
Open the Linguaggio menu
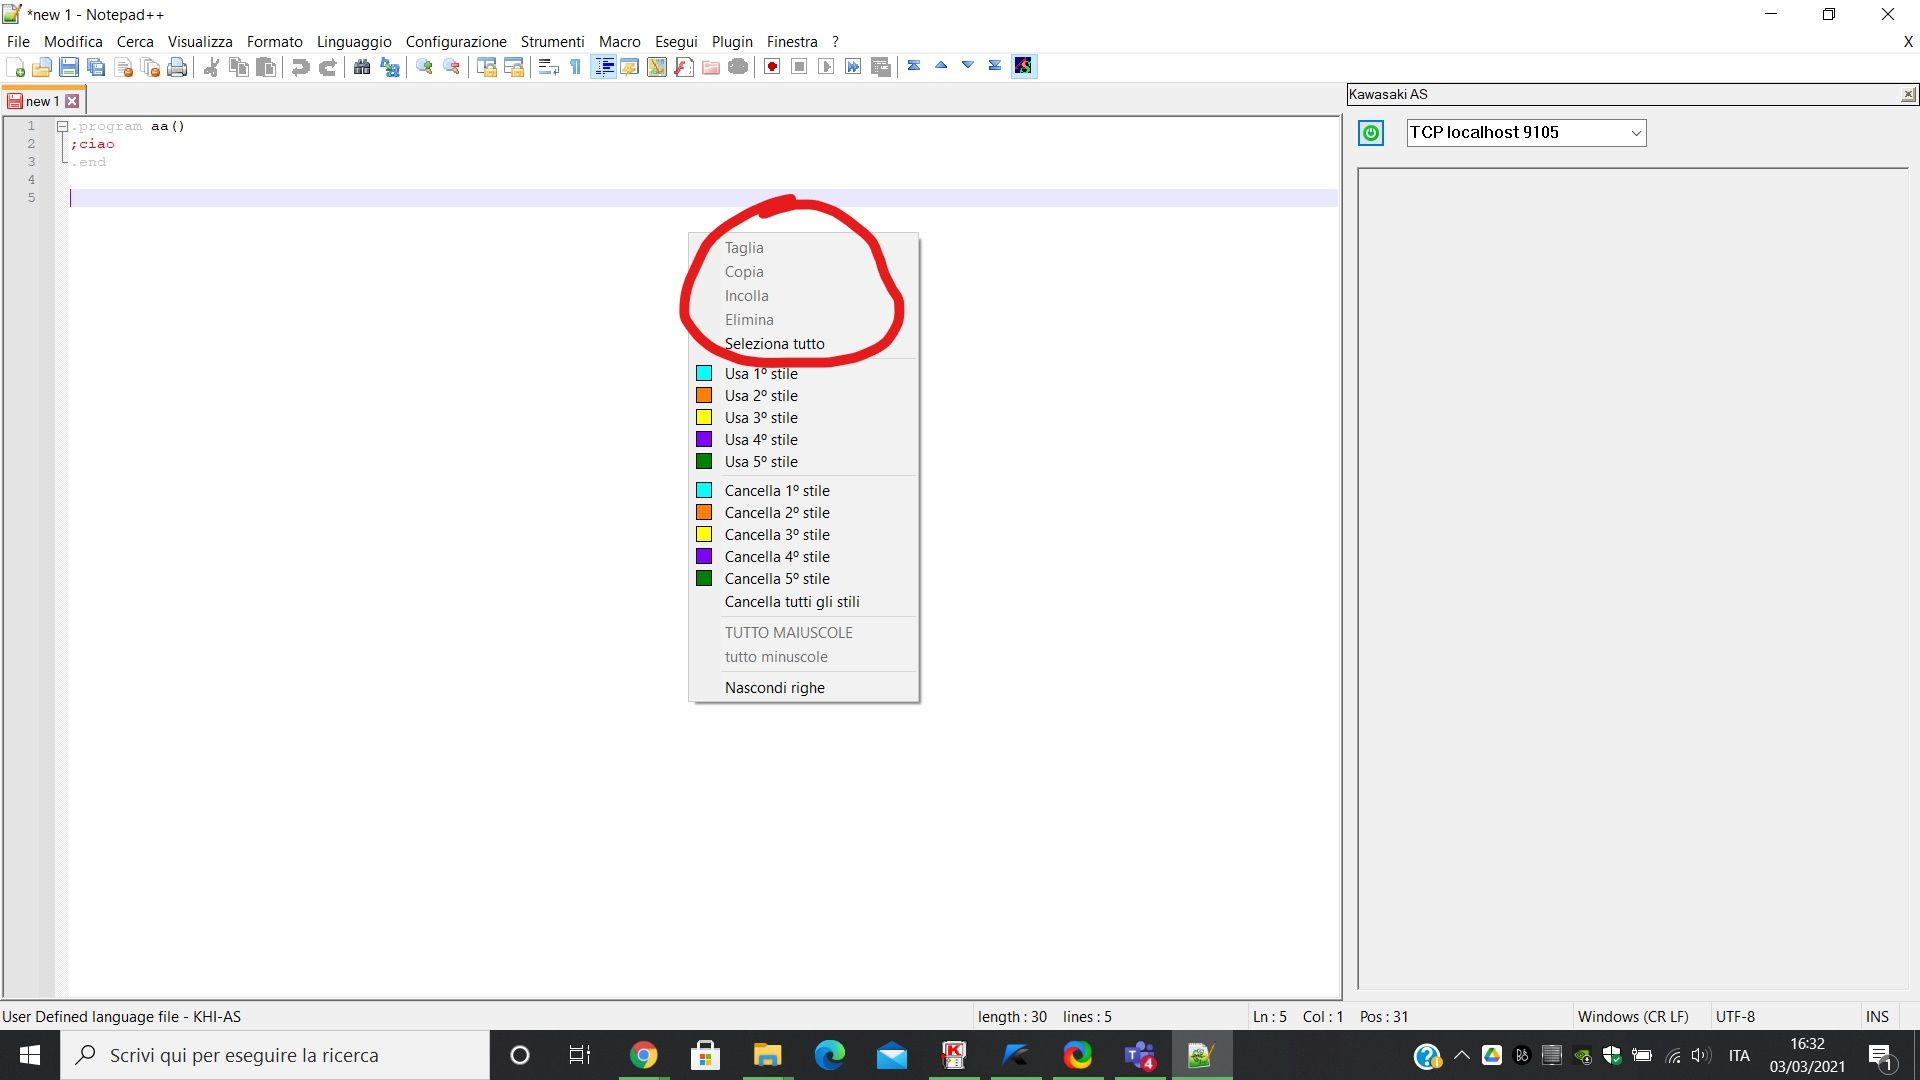point(354,42)
